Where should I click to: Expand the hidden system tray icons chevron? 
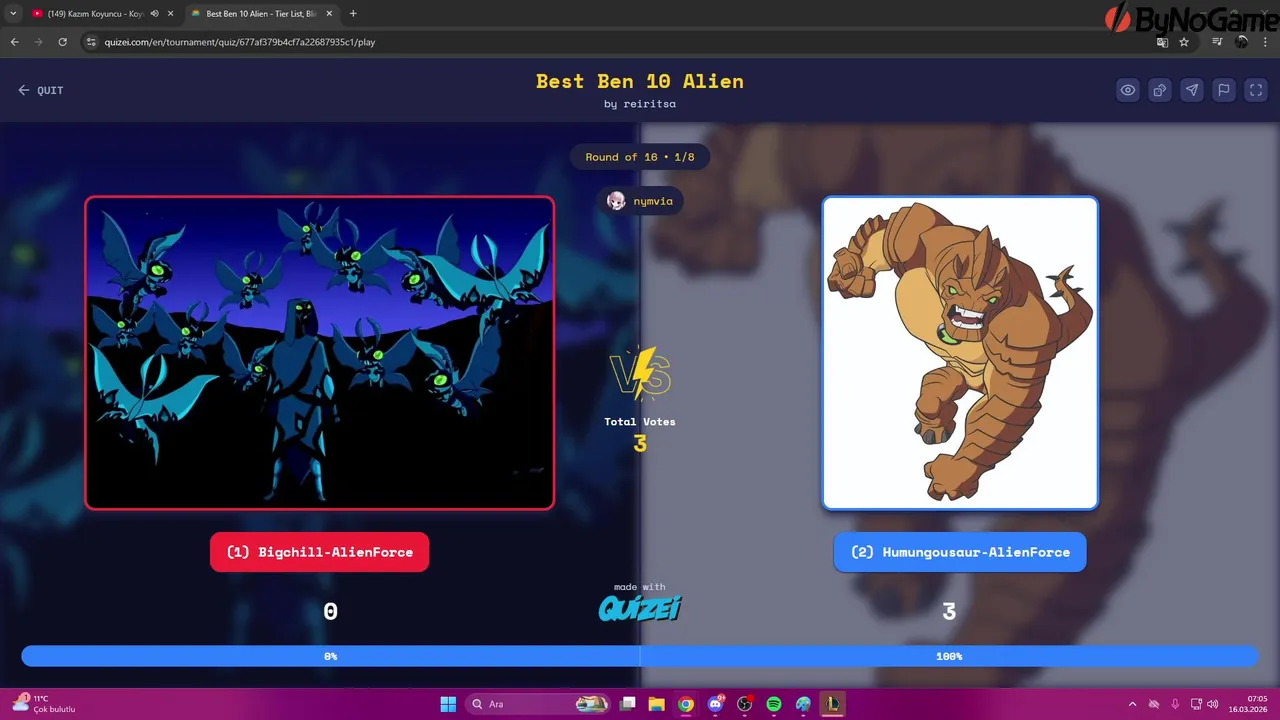click(1132, 704)
